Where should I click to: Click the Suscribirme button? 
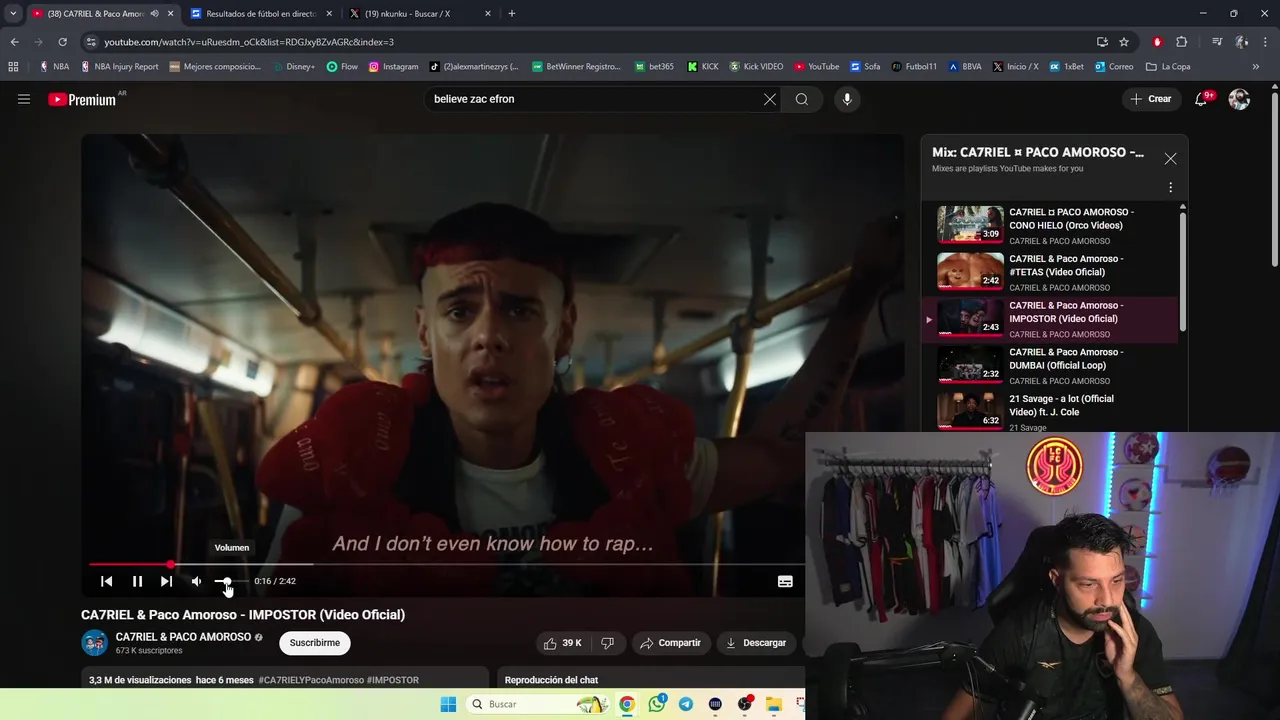[x=315, y=643]
